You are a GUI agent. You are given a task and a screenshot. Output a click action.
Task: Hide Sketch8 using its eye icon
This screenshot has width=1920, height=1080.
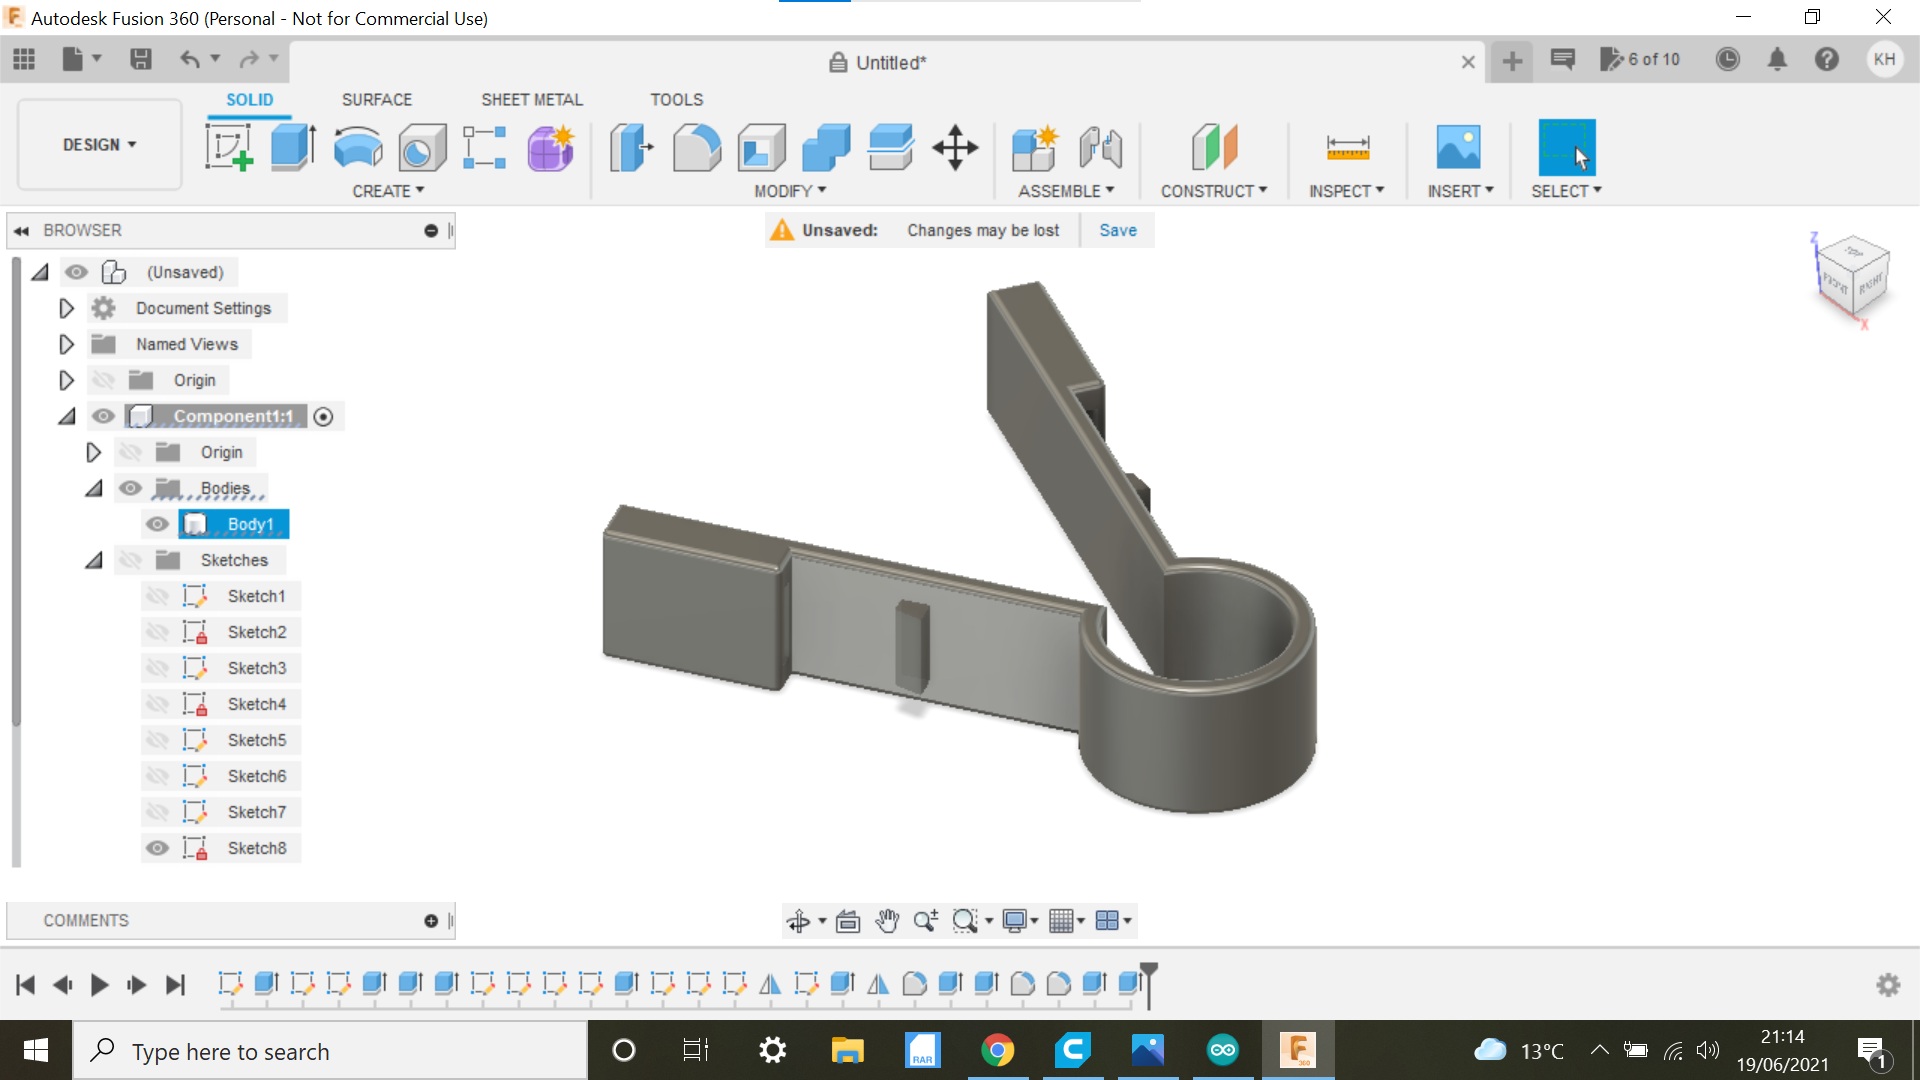157,848
